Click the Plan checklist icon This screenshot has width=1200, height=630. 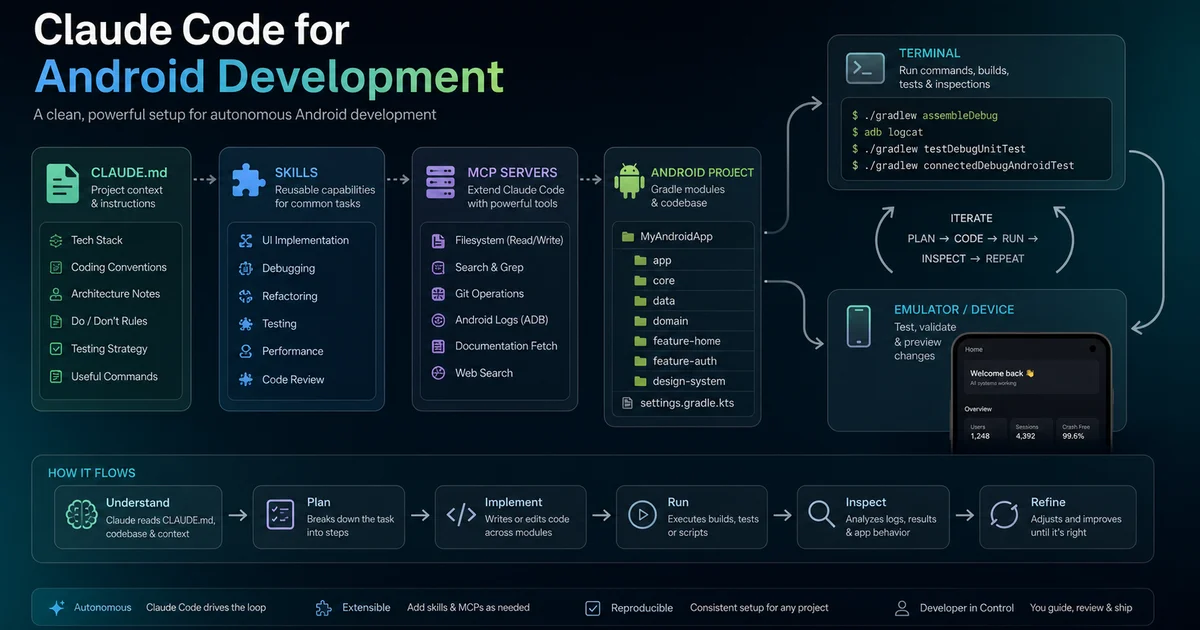pos(280,515)
